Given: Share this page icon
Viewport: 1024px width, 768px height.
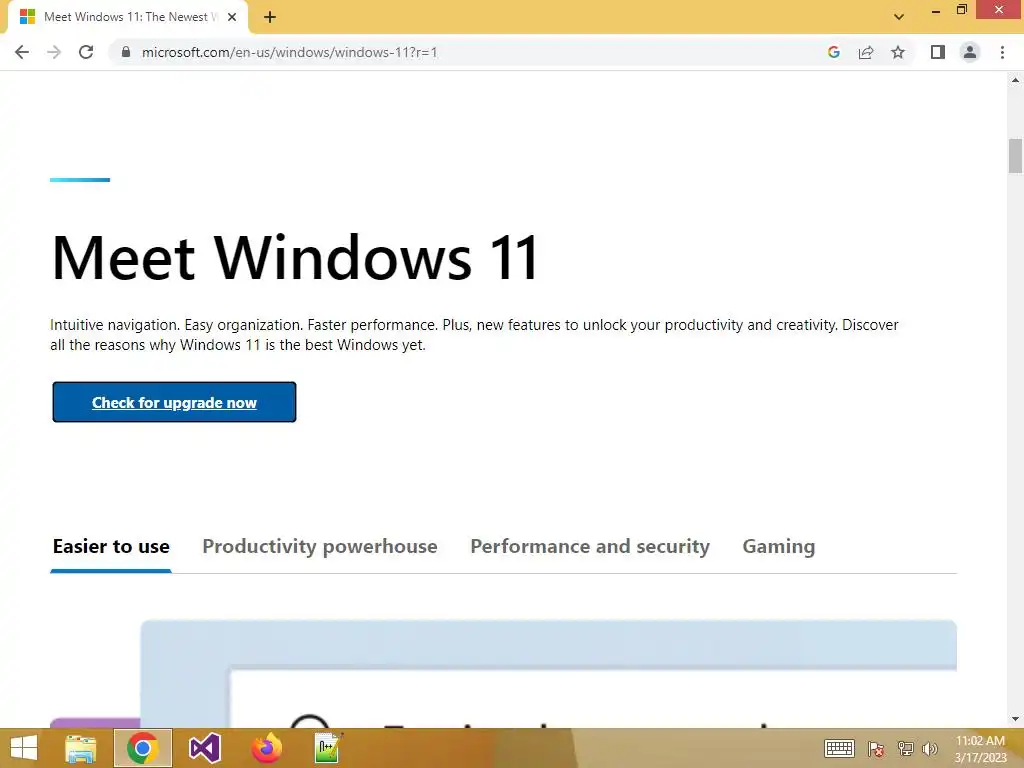Looking at the screenshot, I should pos(866,52).
